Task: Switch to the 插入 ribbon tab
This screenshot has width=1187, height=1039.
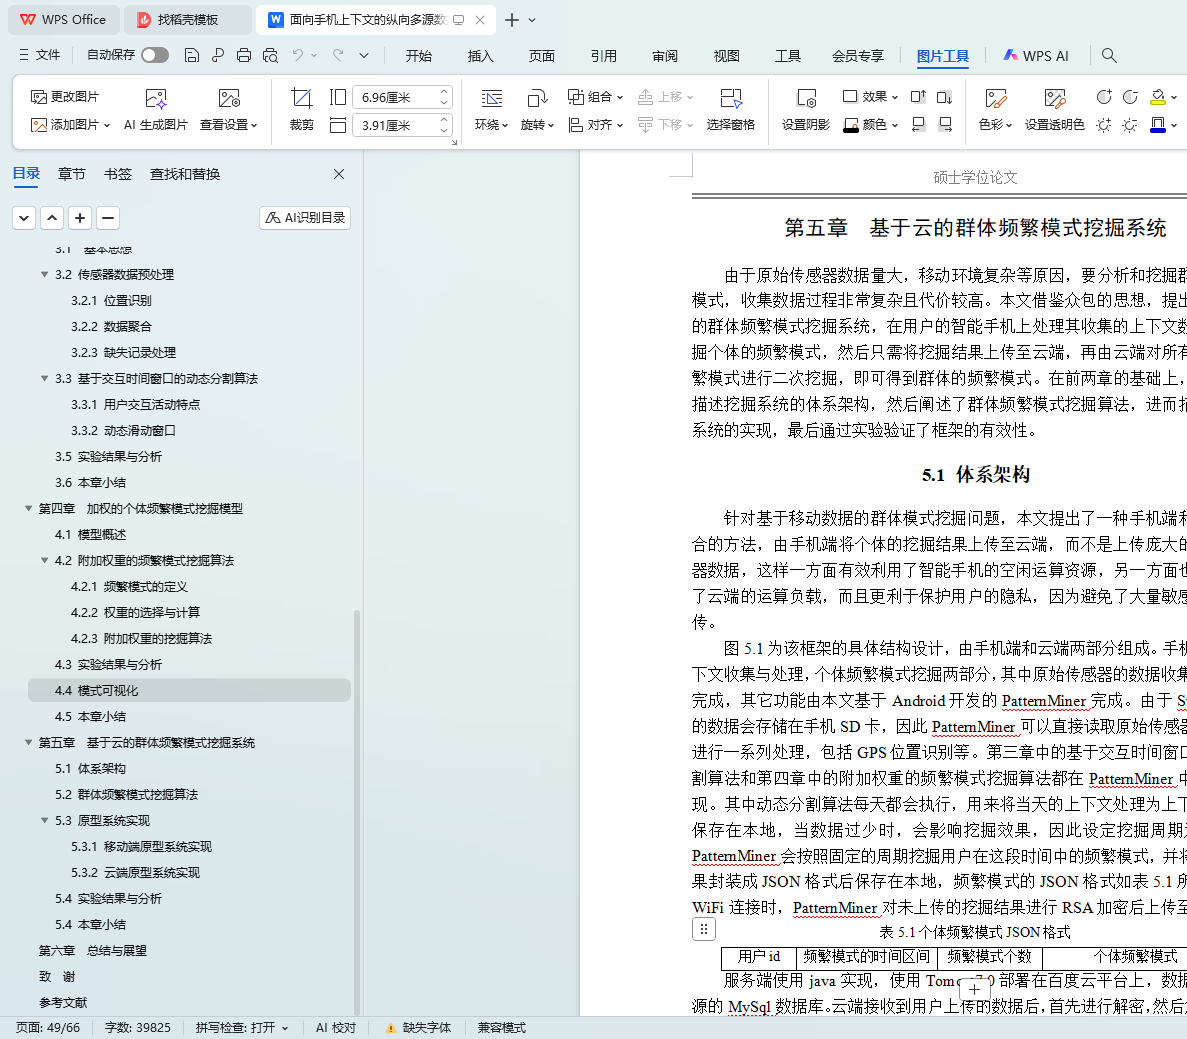Action: click(480, 56)
